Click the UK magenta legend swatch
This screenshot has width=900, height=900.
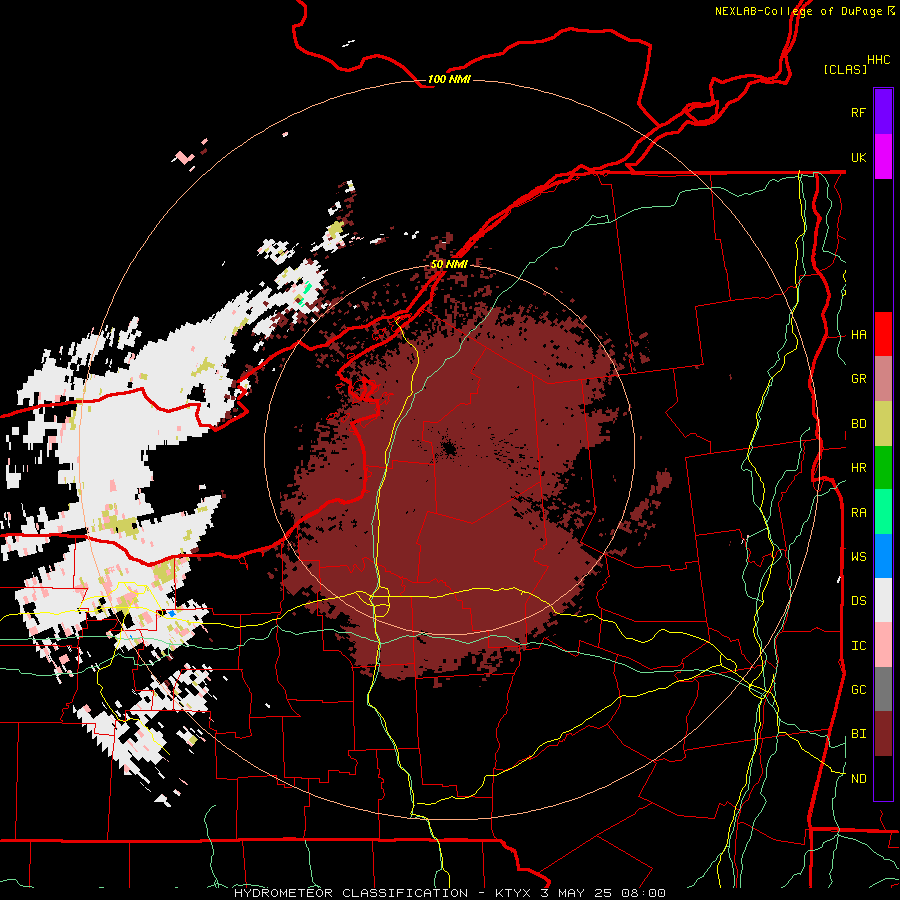883,157
